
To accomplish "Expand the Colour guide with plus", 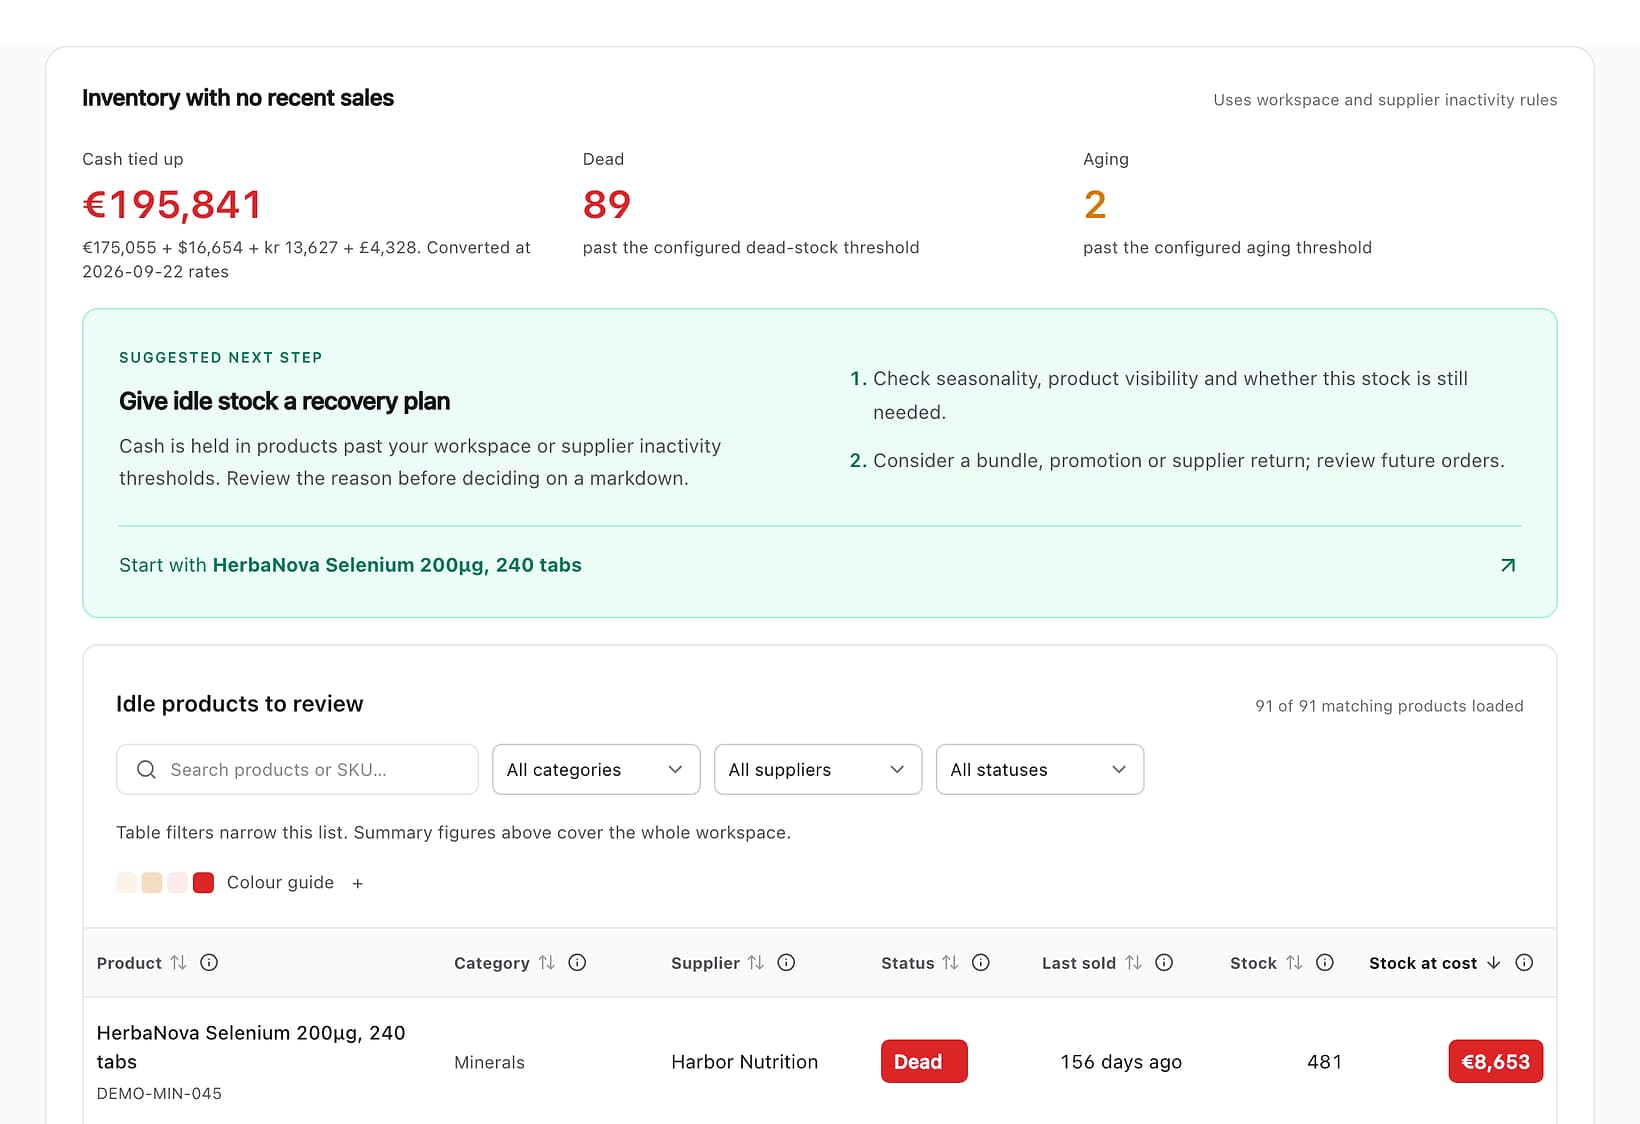I will pos(358,883).
